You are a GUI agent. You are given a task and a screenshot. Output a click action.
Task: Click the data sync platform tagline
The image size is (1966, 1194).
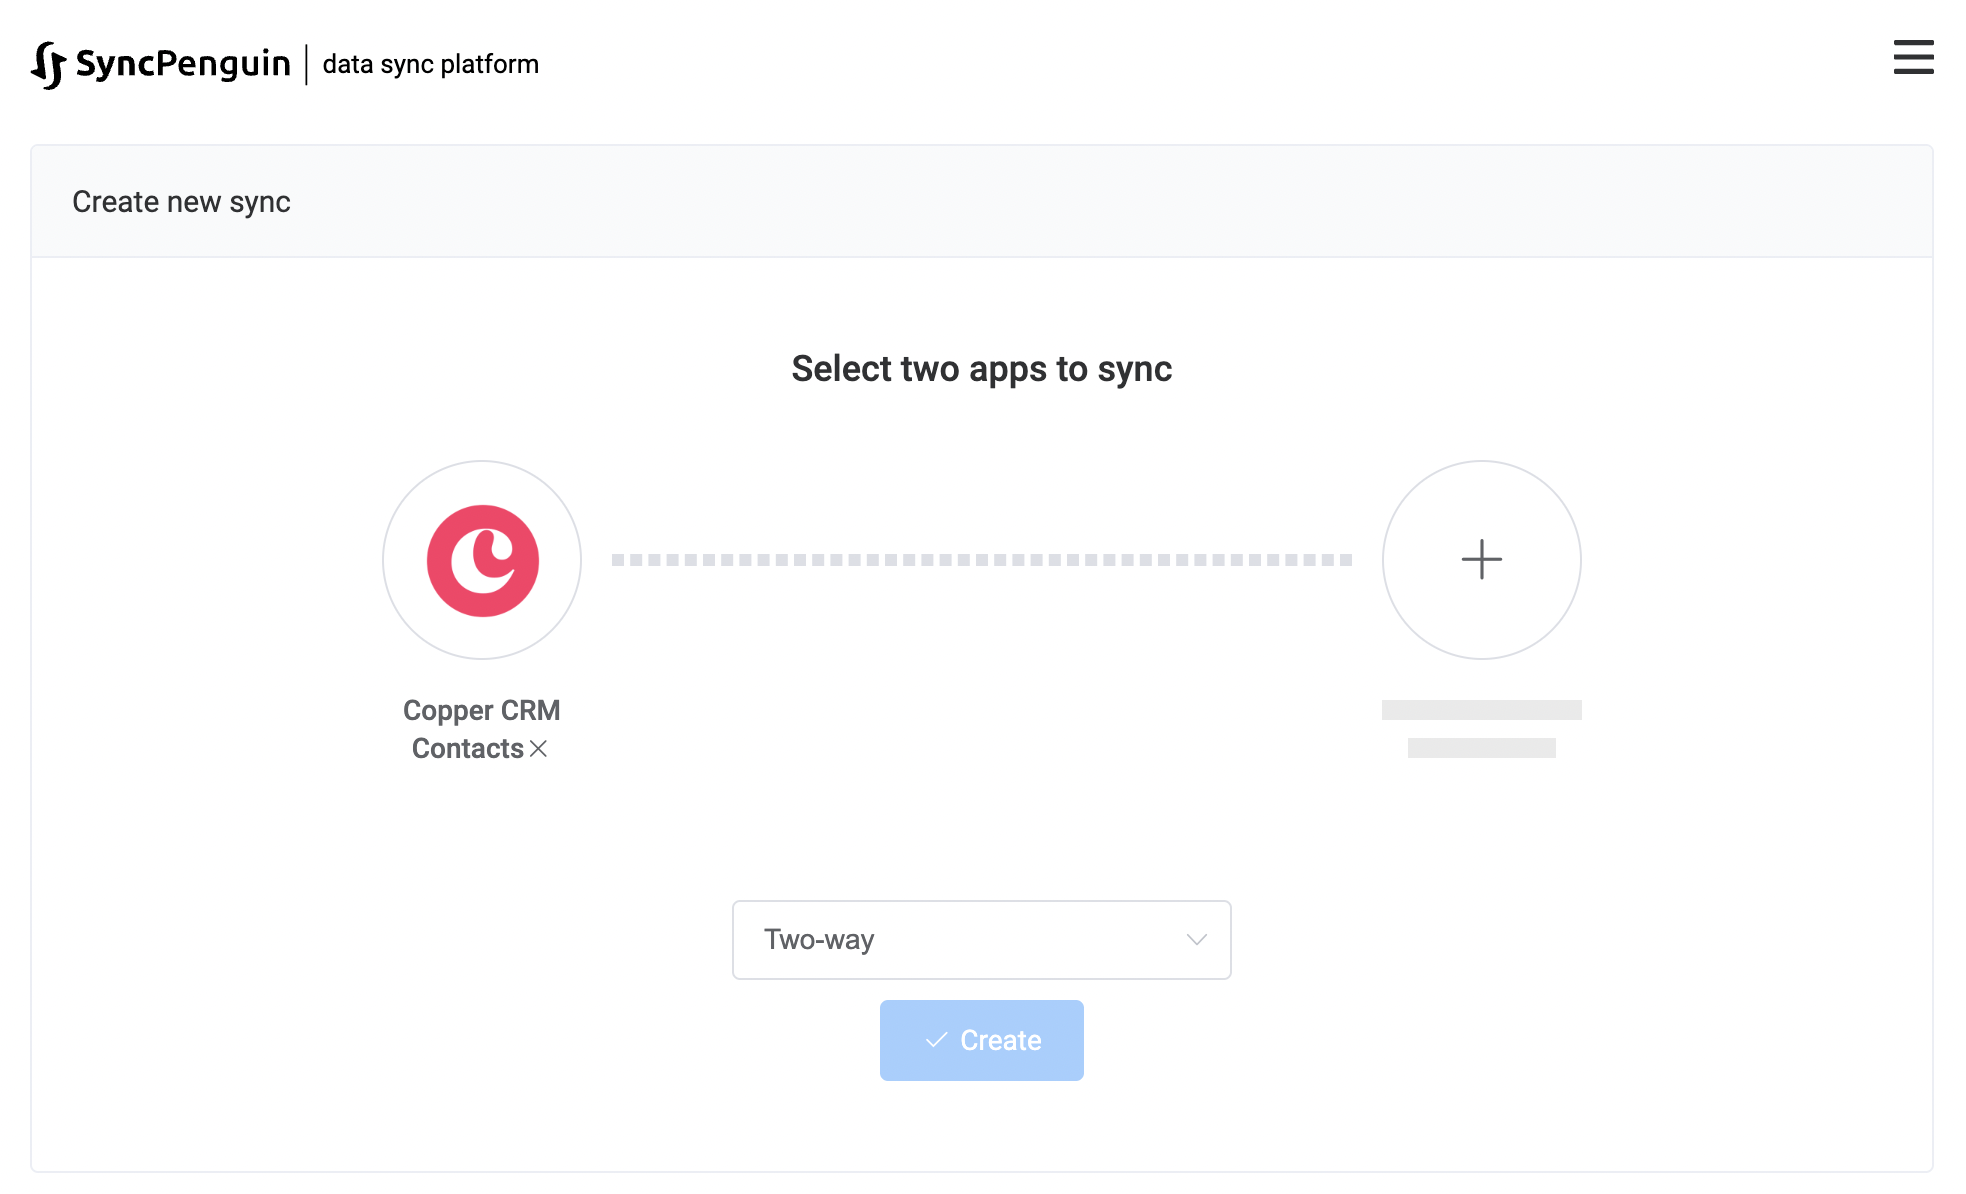(431, 65)
